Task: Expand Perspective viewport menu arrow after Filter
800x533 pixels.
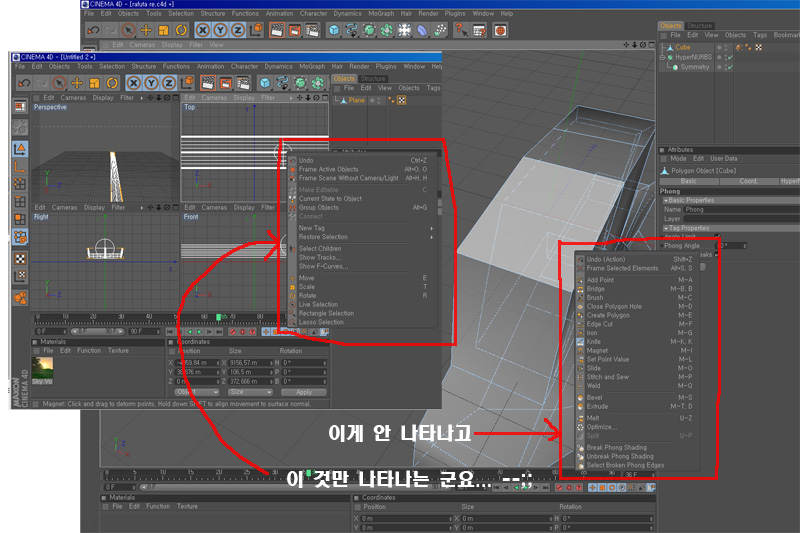Action: tap(142, 98)
